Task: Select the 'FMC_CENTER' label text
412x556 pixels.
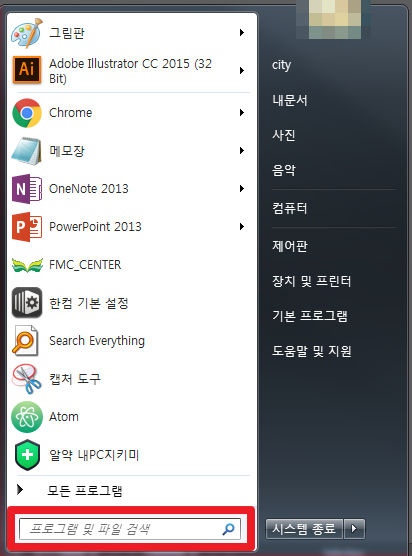Action: [x=85, y=265]
